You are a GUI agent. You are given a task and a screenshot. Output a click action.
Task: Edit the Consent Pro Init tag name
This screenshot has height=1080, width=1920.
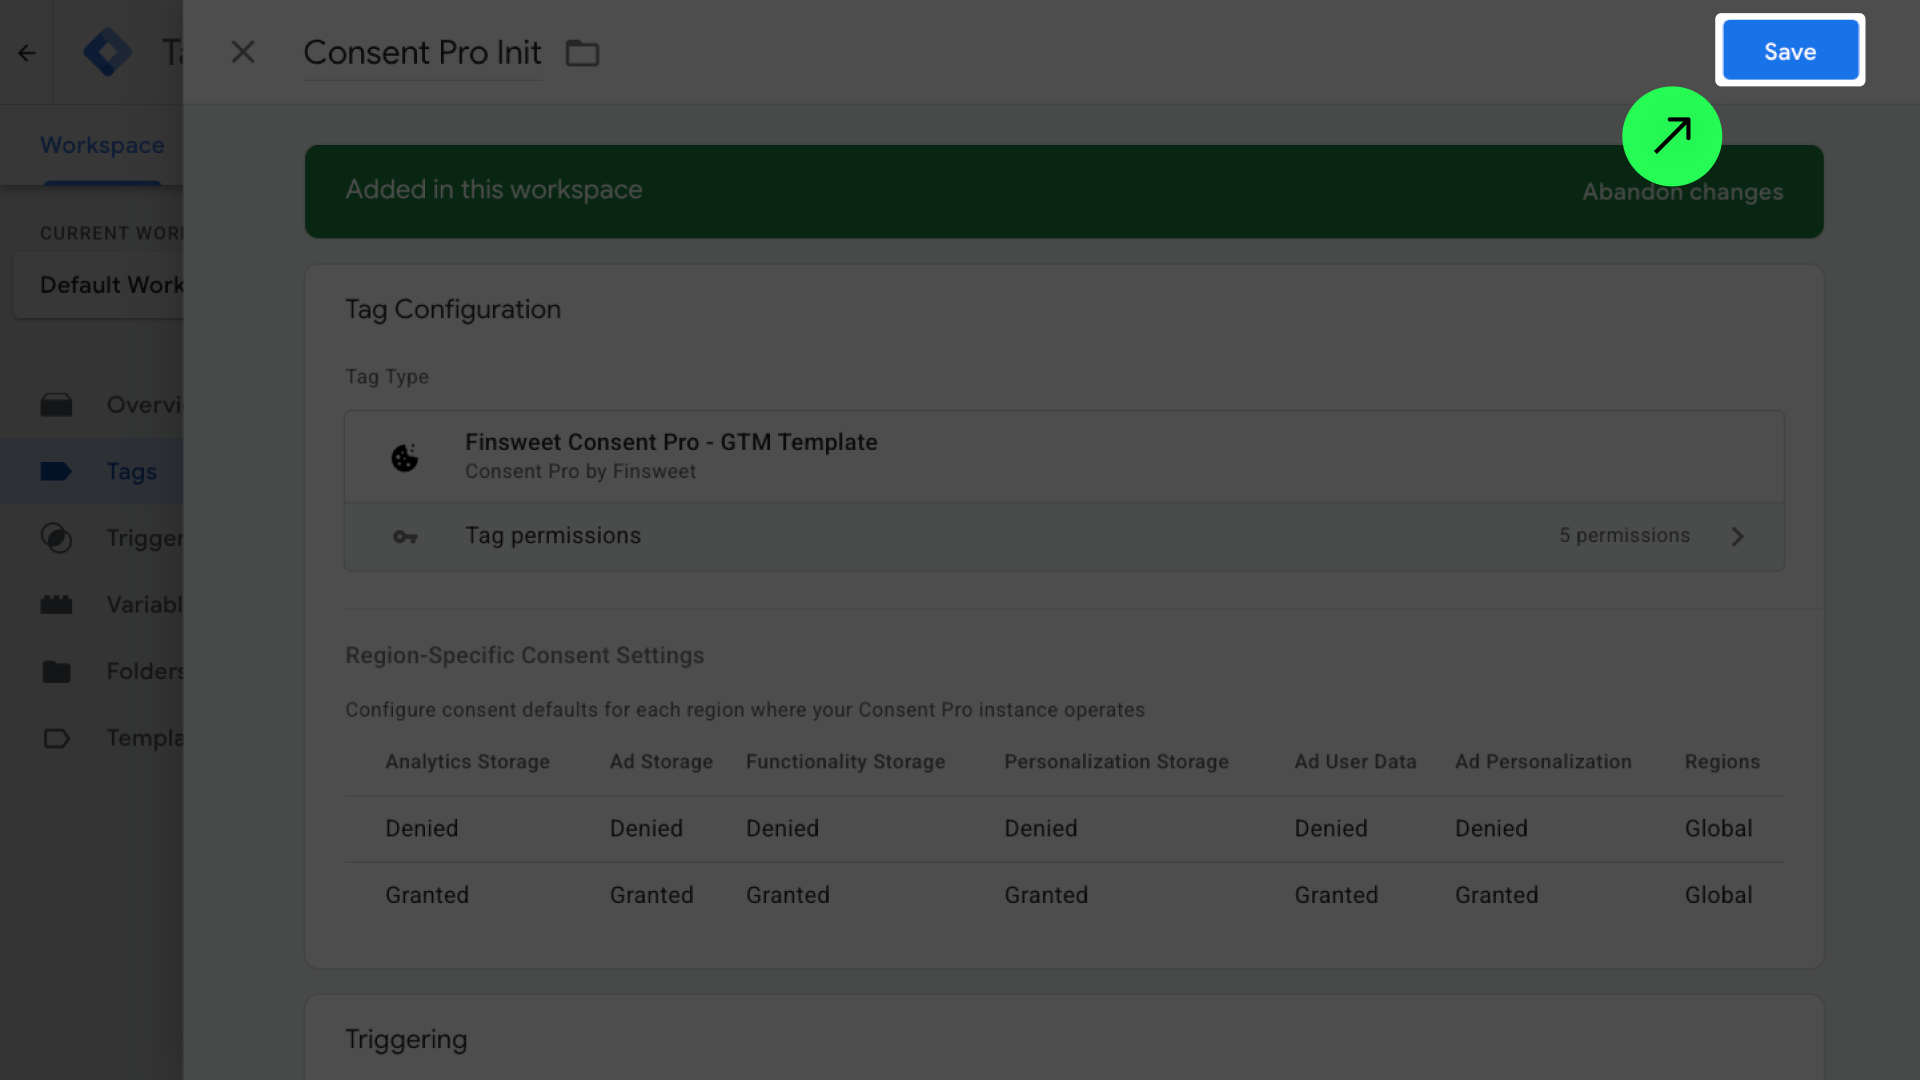(422, 52)
